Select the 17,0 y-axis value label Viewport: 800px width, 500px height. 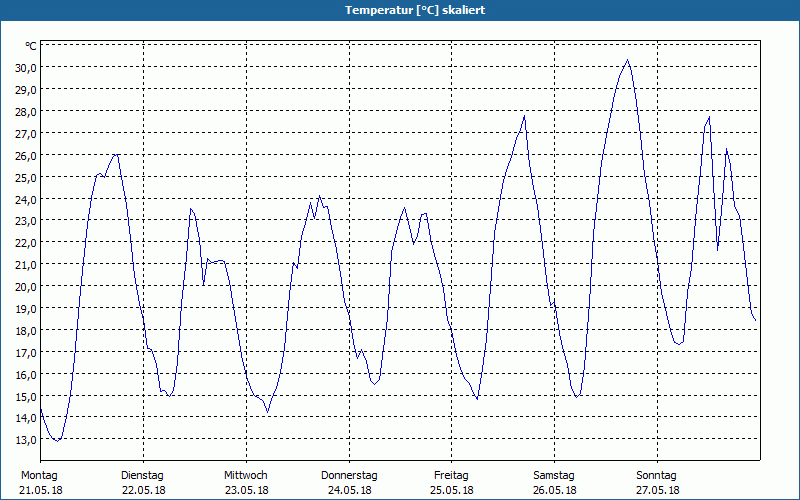coord(25,352)
